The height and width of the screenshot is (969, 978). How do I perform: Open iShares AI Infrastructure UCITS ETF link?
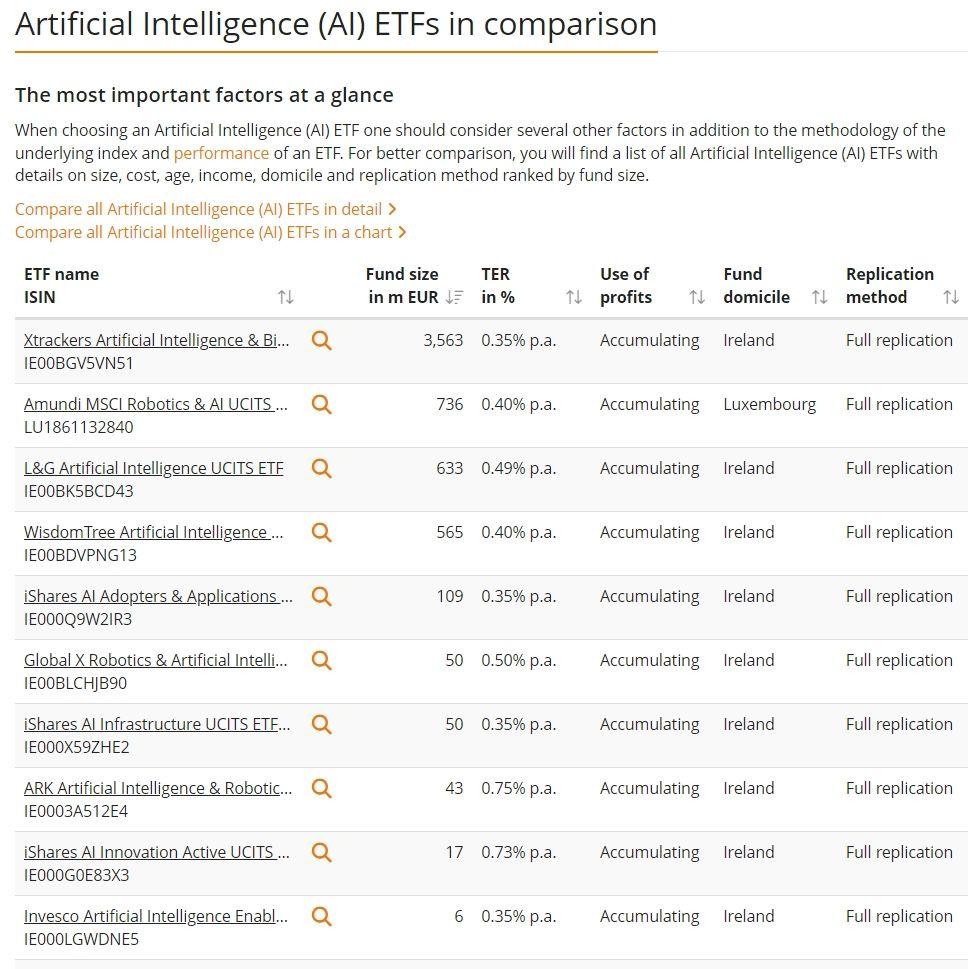click(157, 725)
